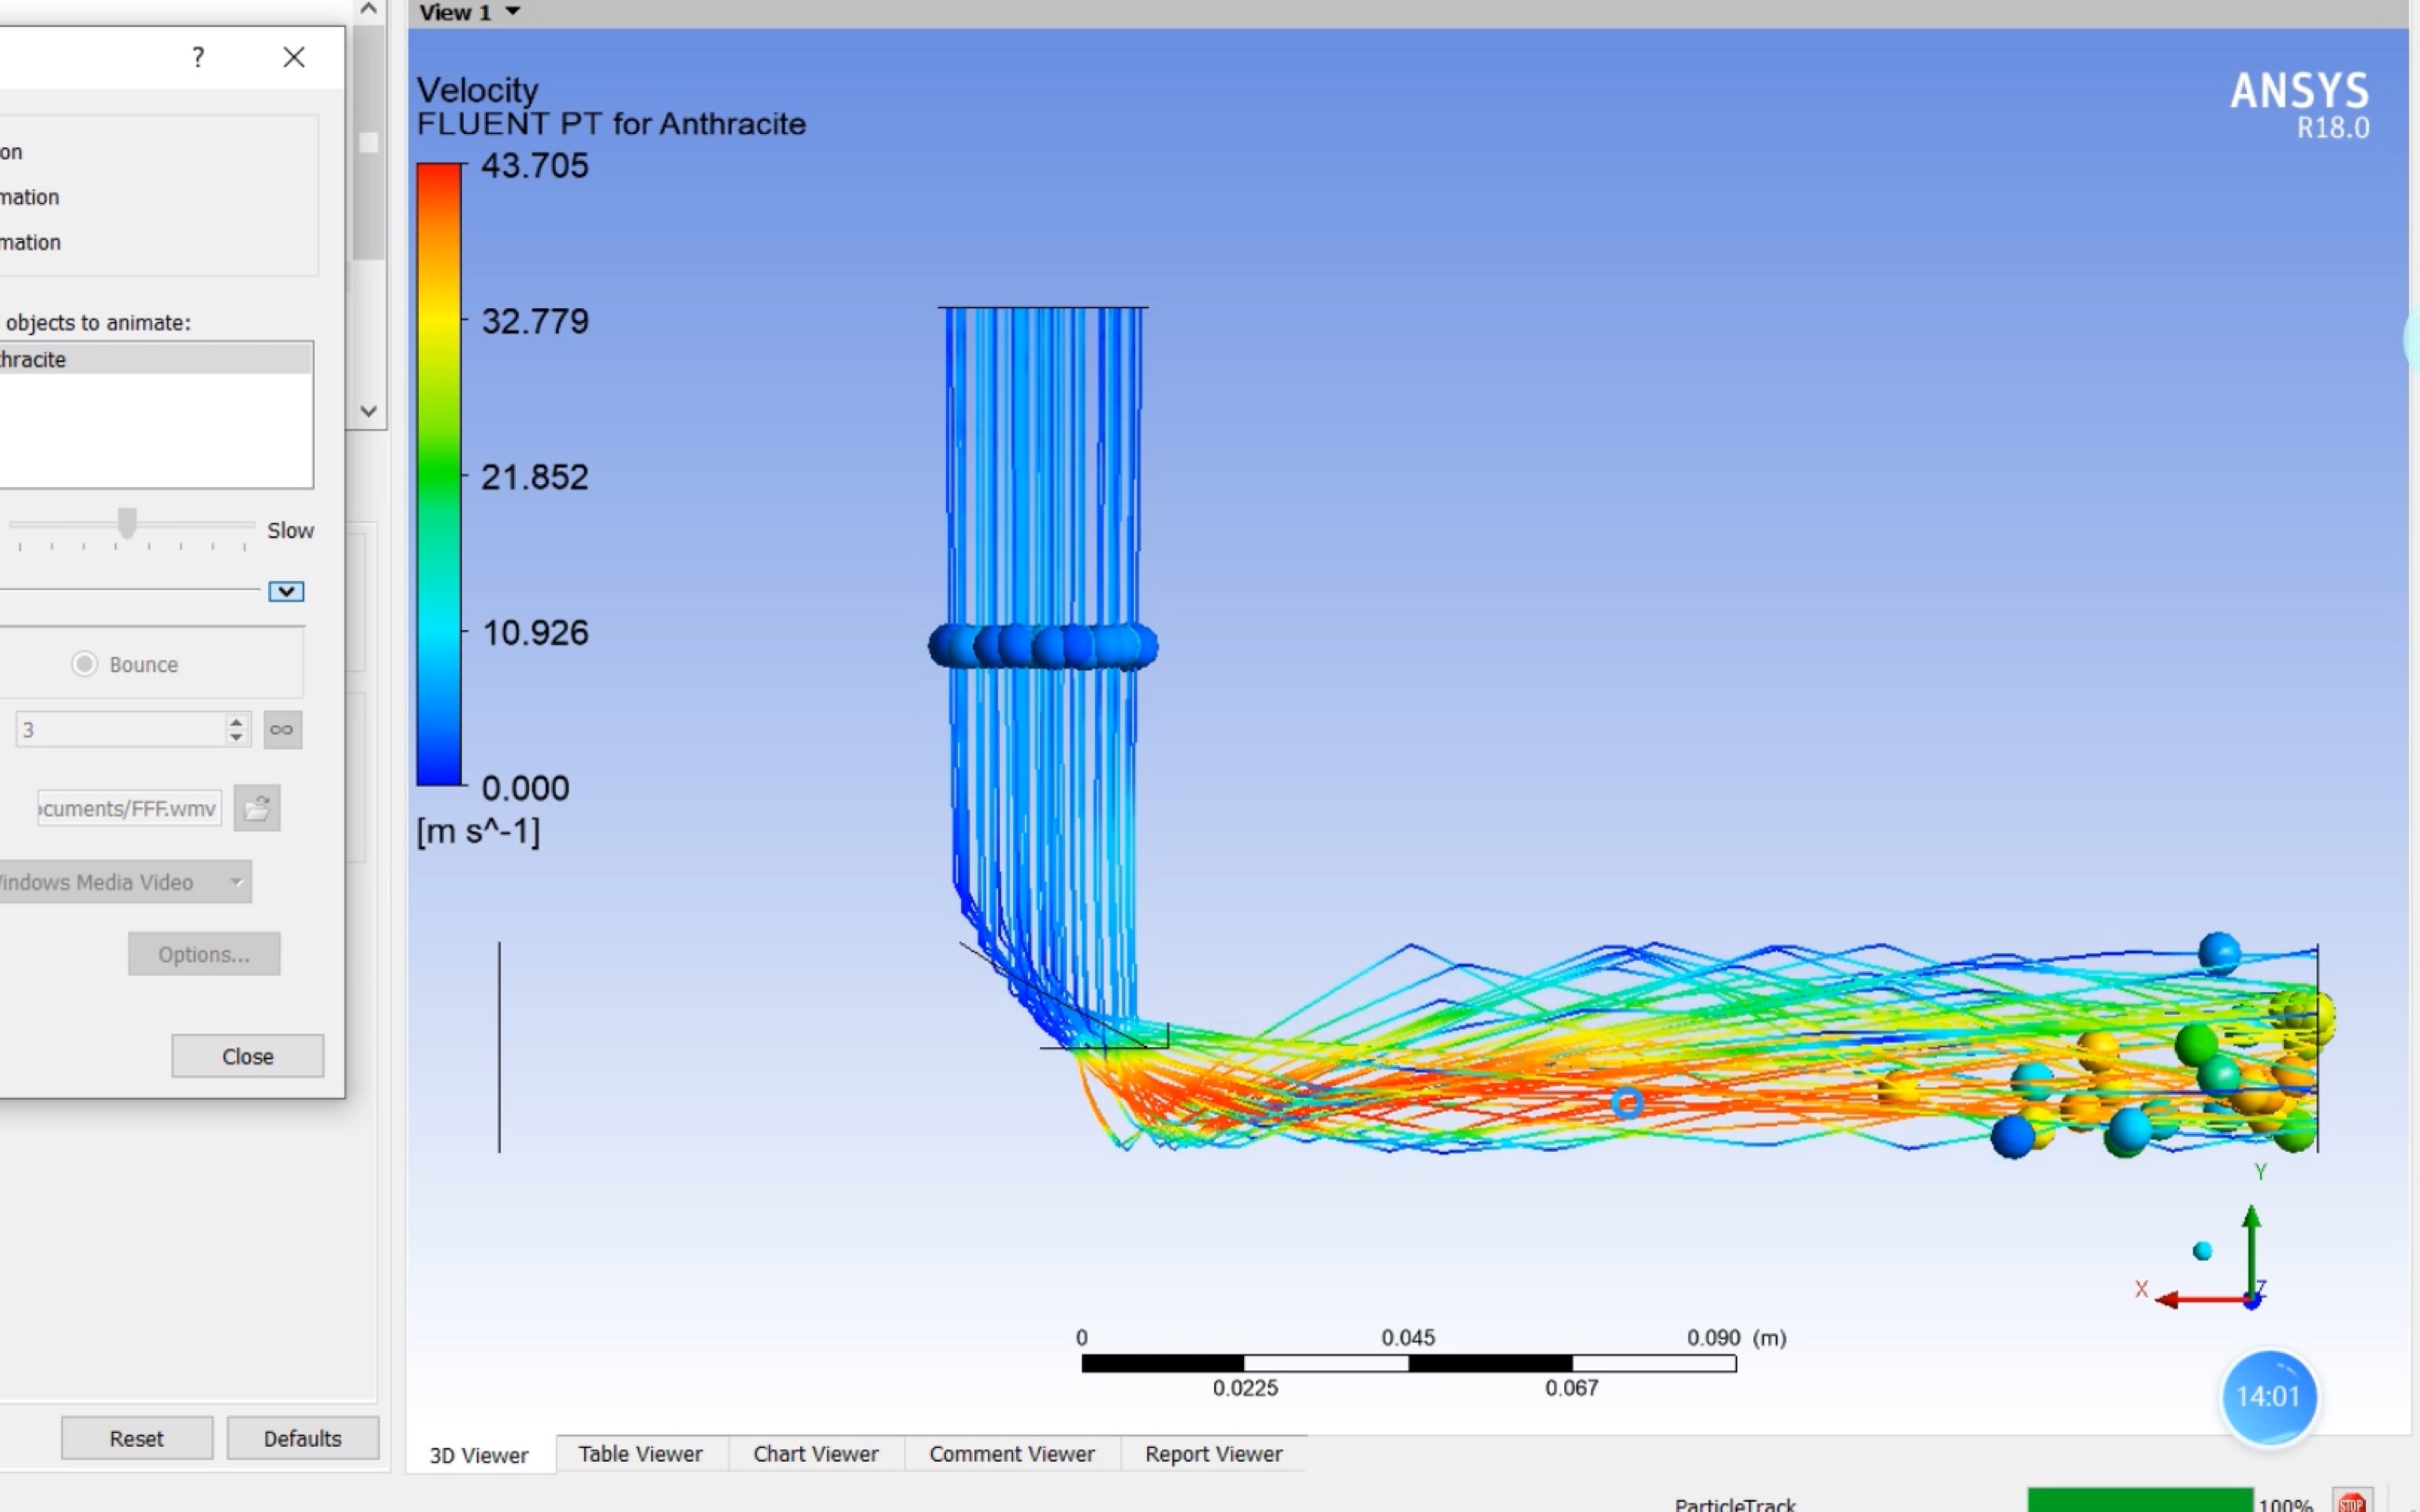This screenshot has width=2420, height=1512.
Task: Click the file browse icon for FFF.wmv
Action: 258,806
